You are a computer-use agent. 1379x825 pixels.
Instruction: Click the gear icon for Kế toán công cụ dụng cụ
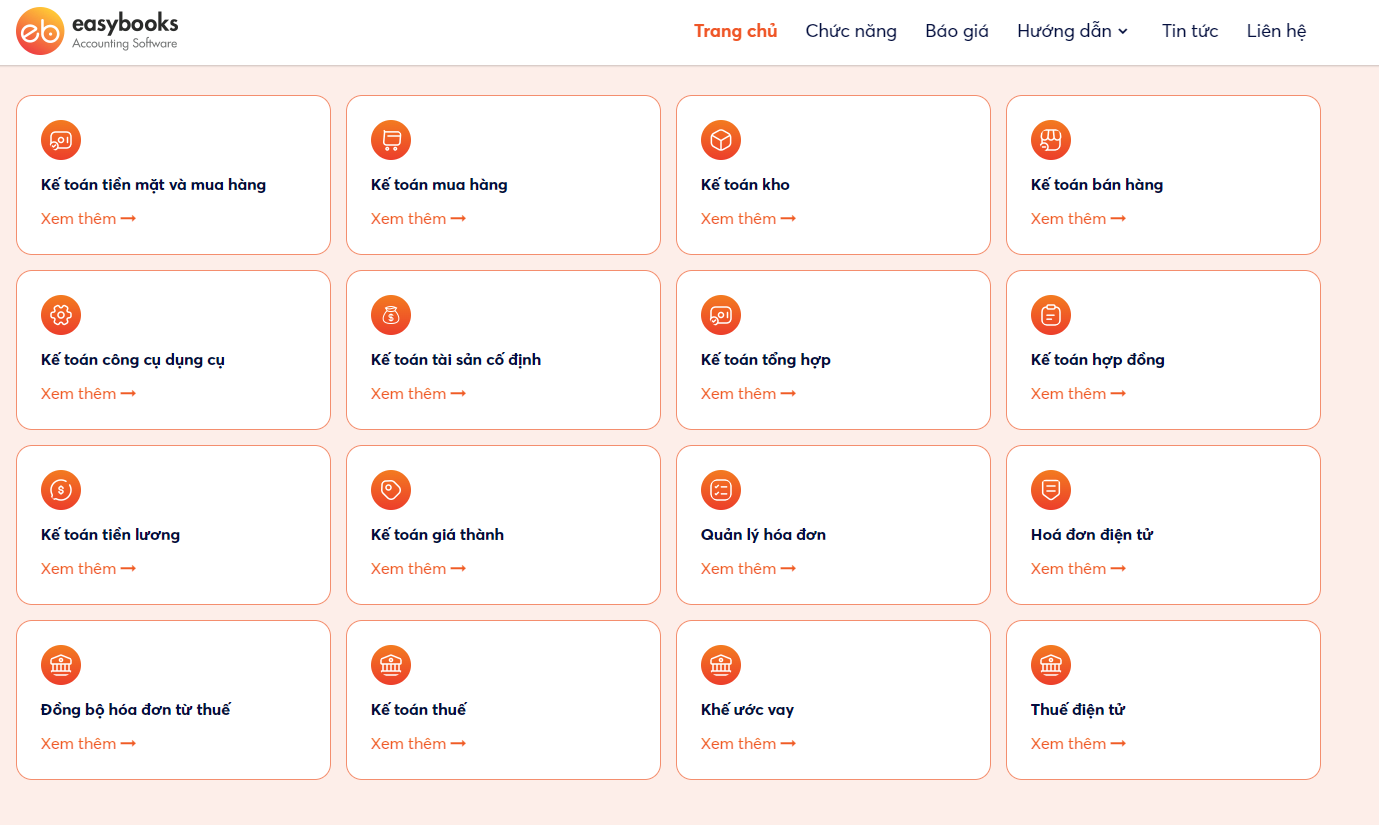tap(61, 316)
